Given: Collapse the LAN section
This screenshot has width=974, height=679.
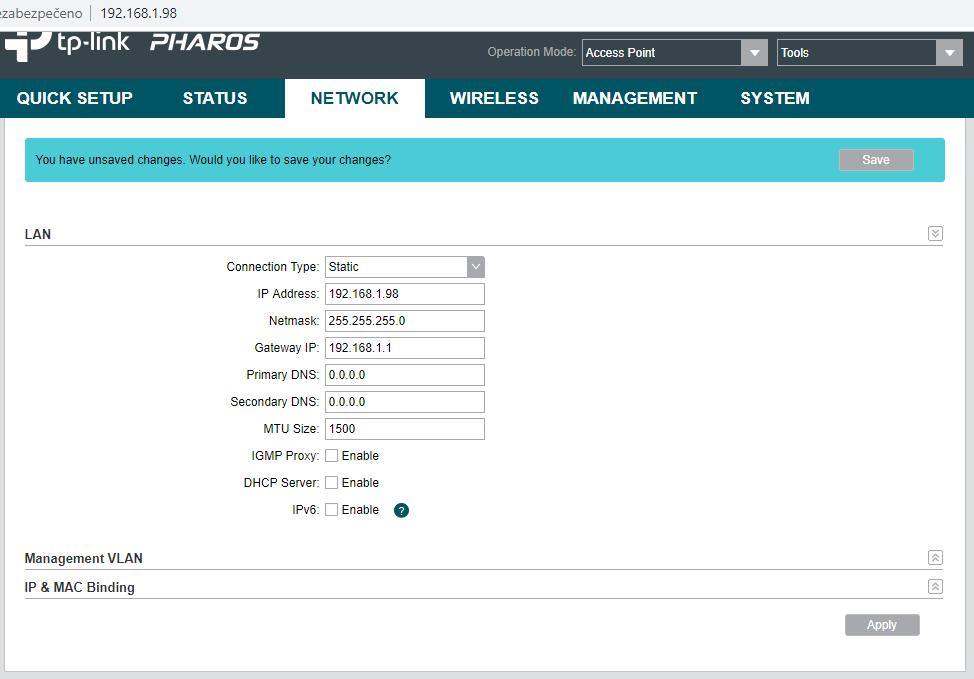Looking at the screenshot, I should coord(935,234).
